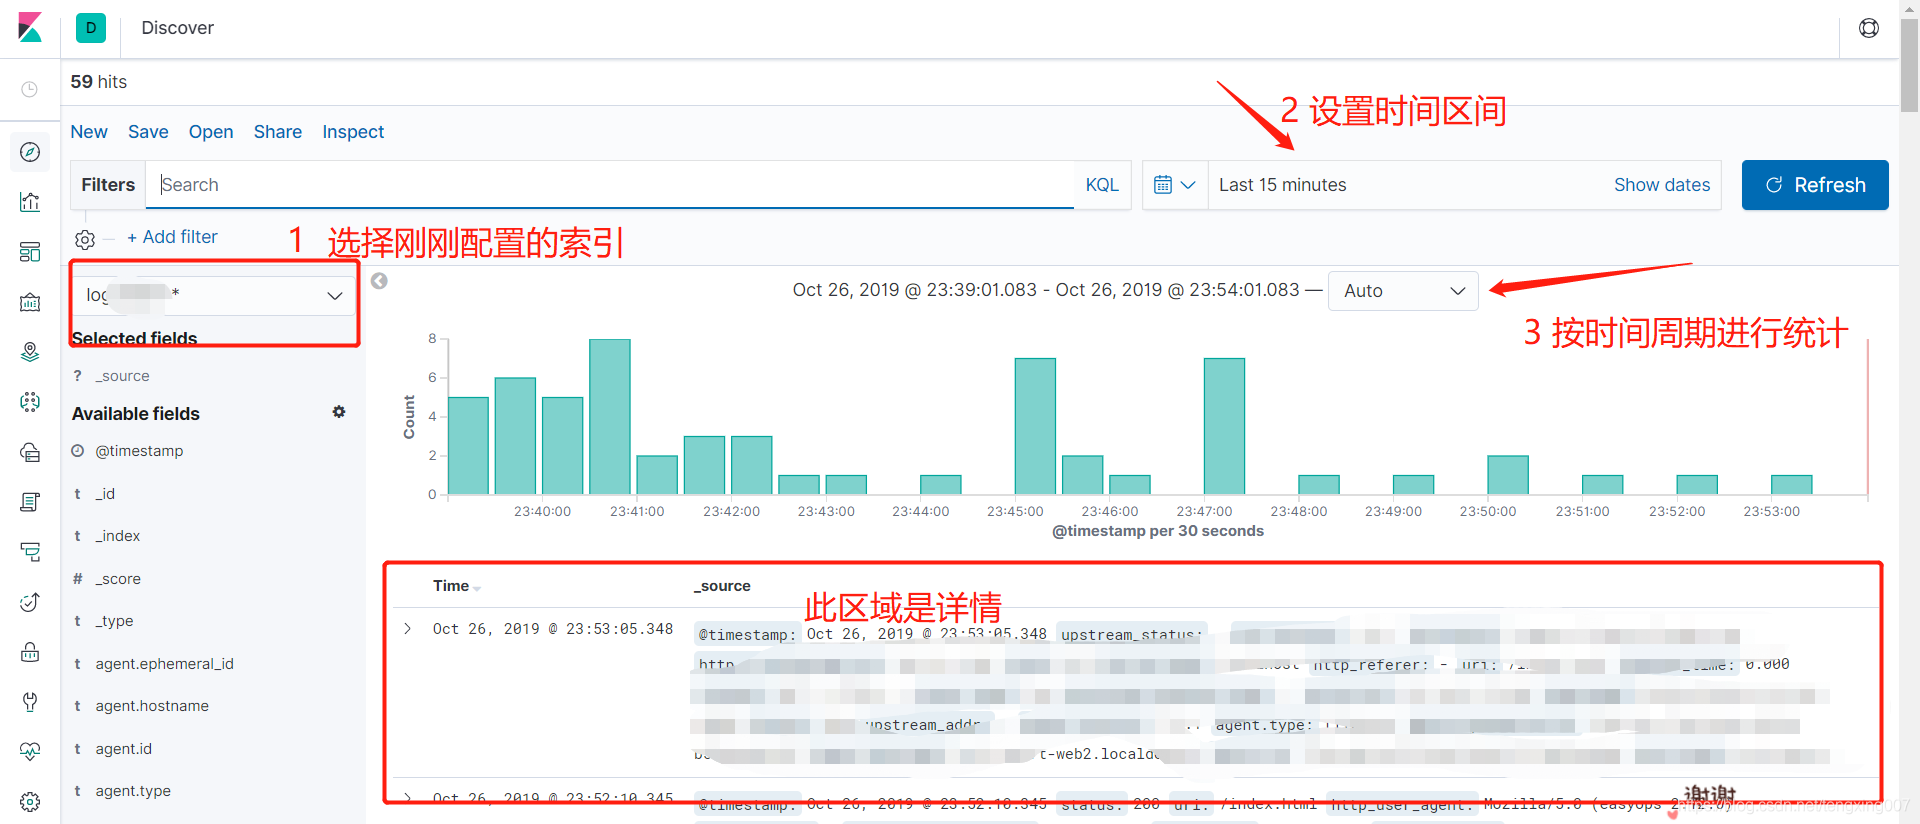Open Available fields settings gear
The width and height of the screenshot is (1920, 824).
339,412
